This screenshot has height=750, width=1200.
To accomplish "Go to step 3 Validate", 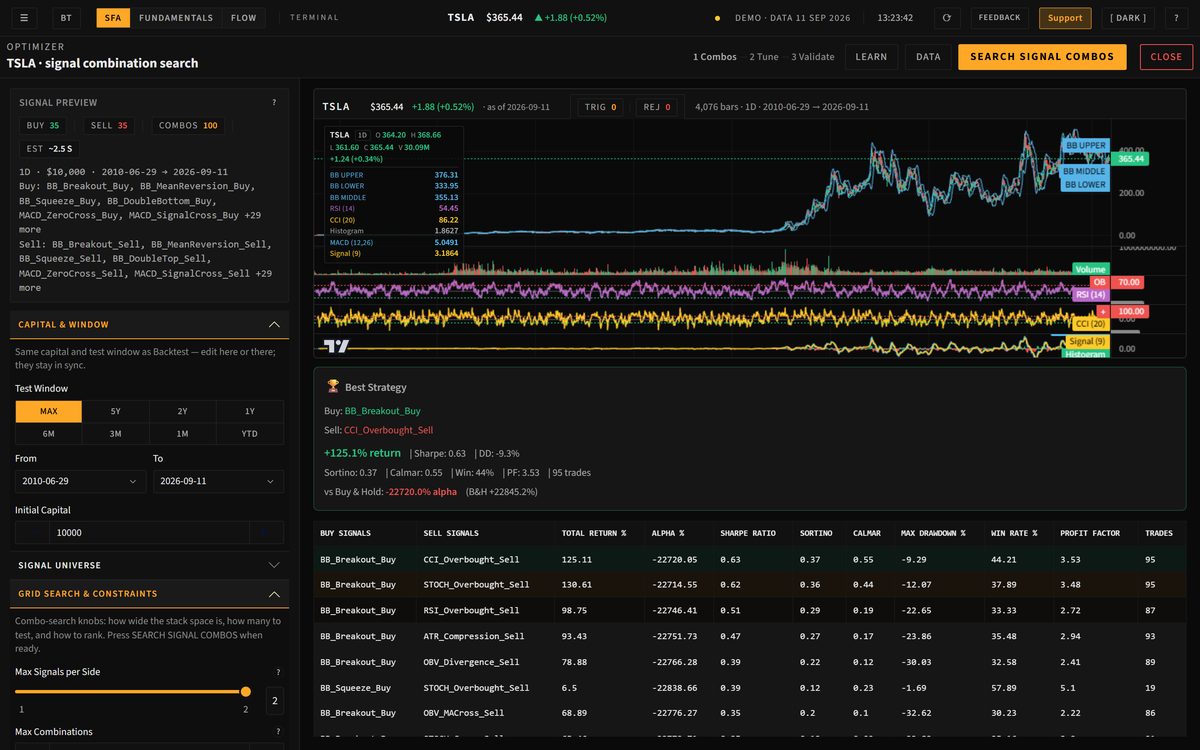I will pyautogui.click(x=812, y=57).
